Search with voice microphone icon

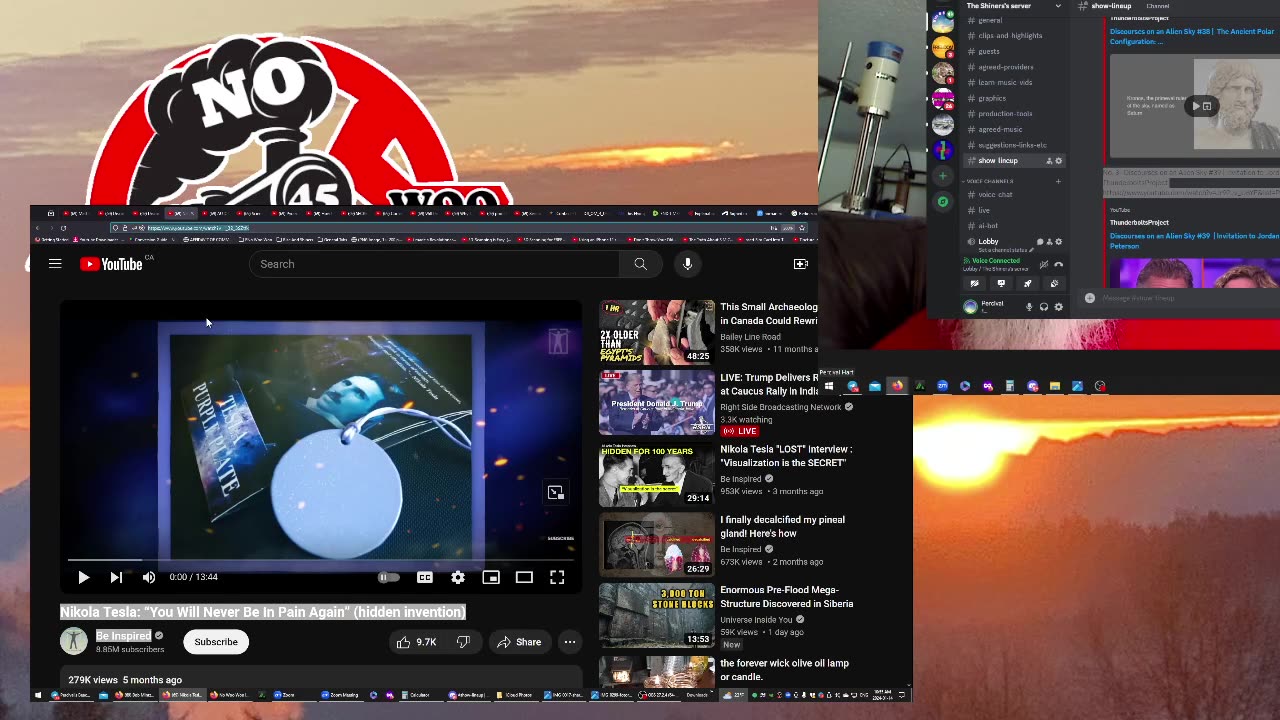[x=687, y=264]
